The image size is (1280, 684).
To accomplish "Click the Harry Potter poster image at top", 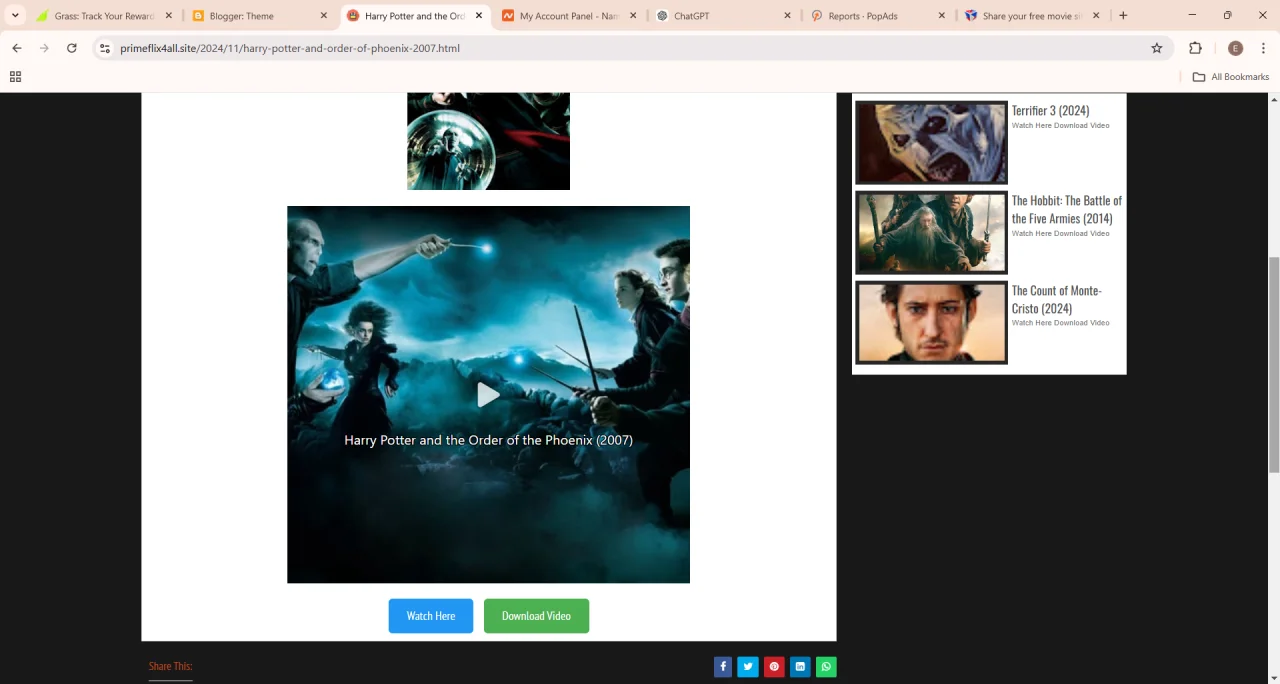I will coord(488,141).
